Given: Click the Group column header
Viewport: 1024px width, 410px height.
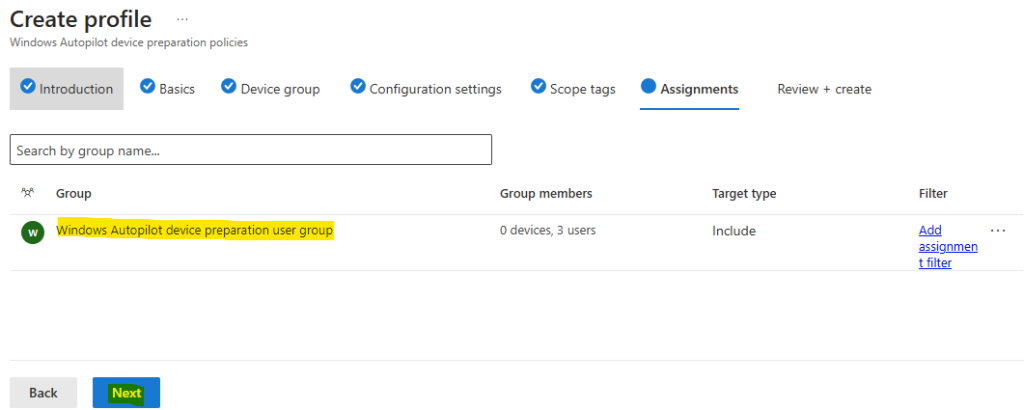Looking at the screenshot, I should (x=74, y=193).
